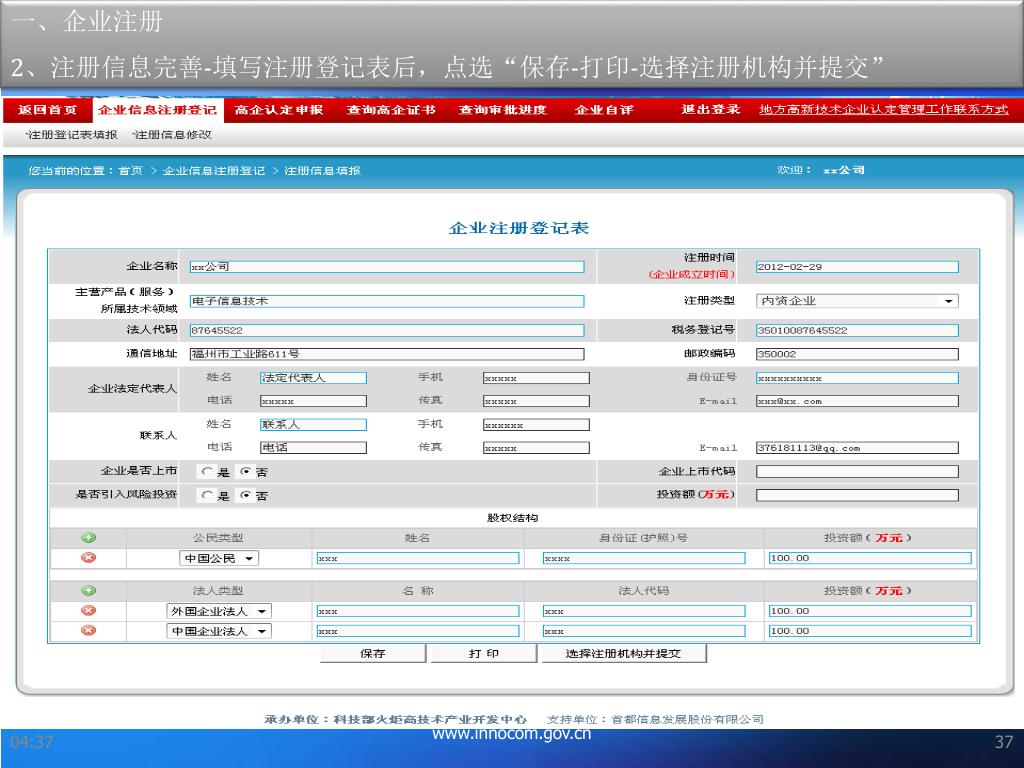
Task: Click the green add icon beside 法人类型
Action: point(88,591)
